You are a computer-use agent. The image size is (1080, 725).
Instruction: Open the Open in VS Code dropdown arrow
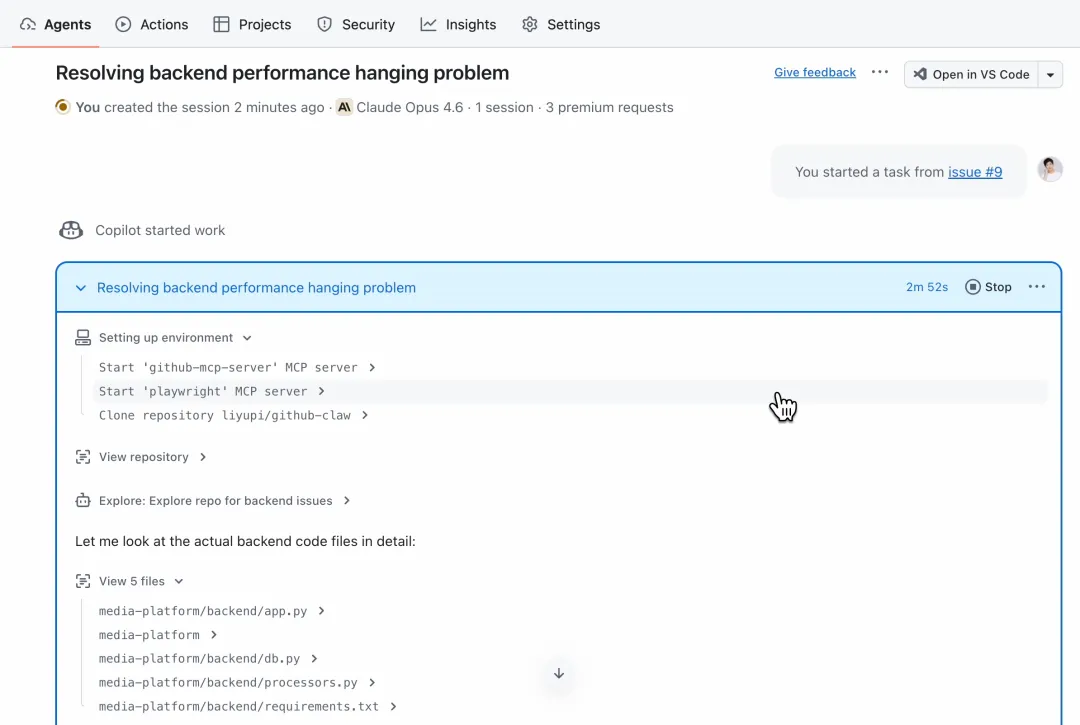click(1050, 74)
